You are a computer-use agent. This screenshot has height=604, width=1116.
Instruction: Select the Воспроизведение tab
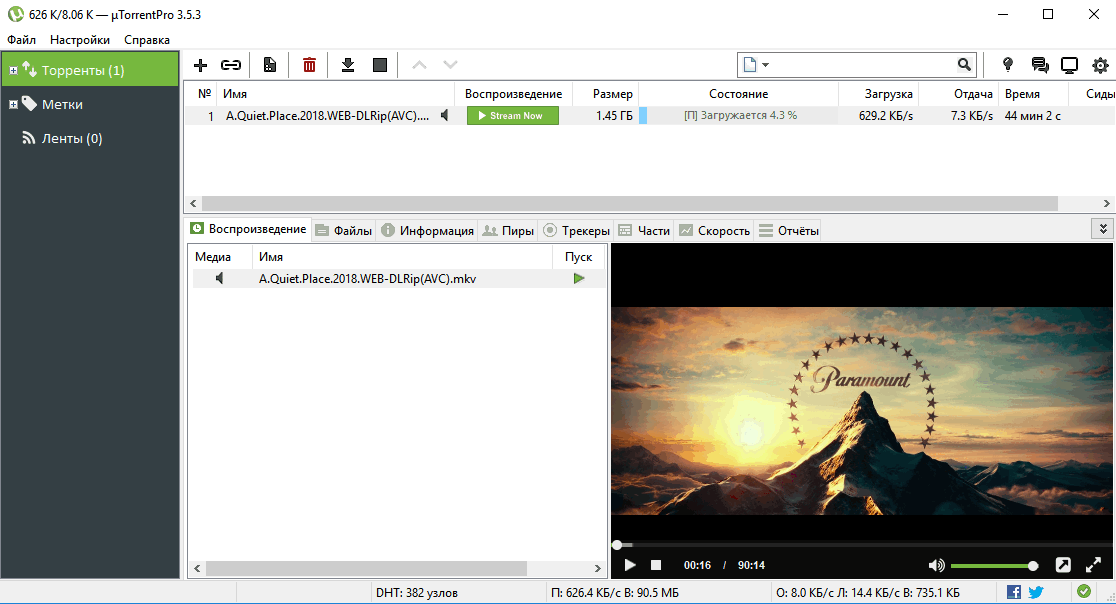point(248,229)
